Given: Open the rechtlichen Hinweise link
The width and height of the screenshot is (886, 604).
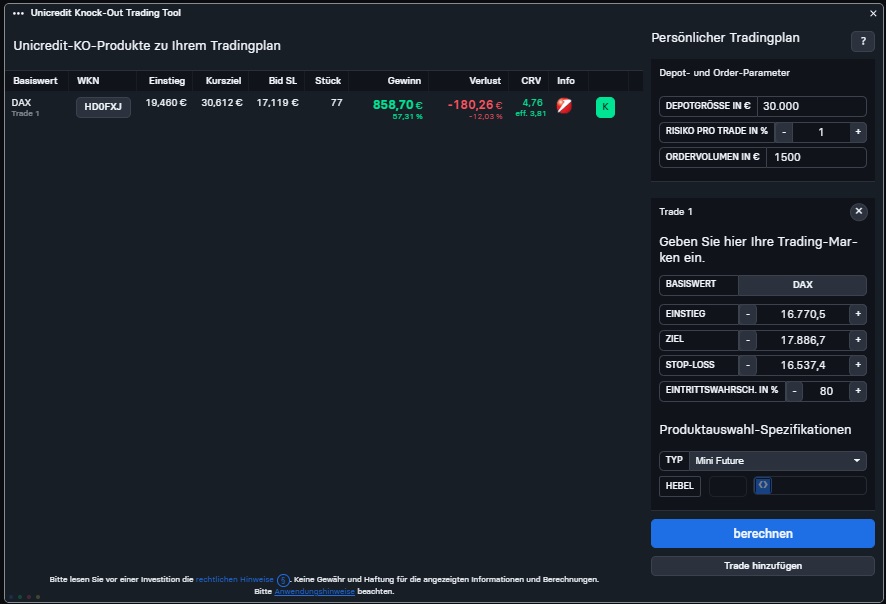Looking at the screenshot, I should pos(234,580).
